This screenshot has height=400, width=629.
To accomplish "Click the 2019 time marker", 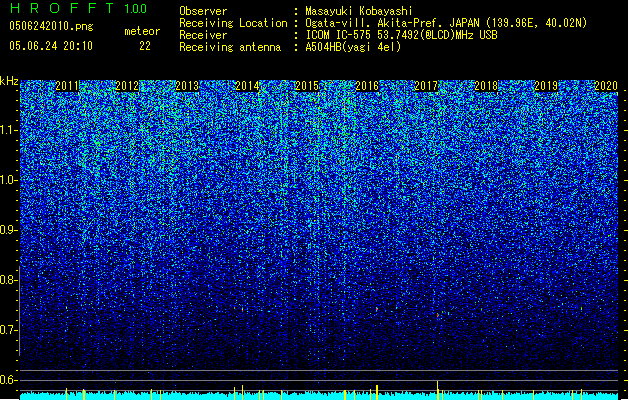I will point(546,86).
